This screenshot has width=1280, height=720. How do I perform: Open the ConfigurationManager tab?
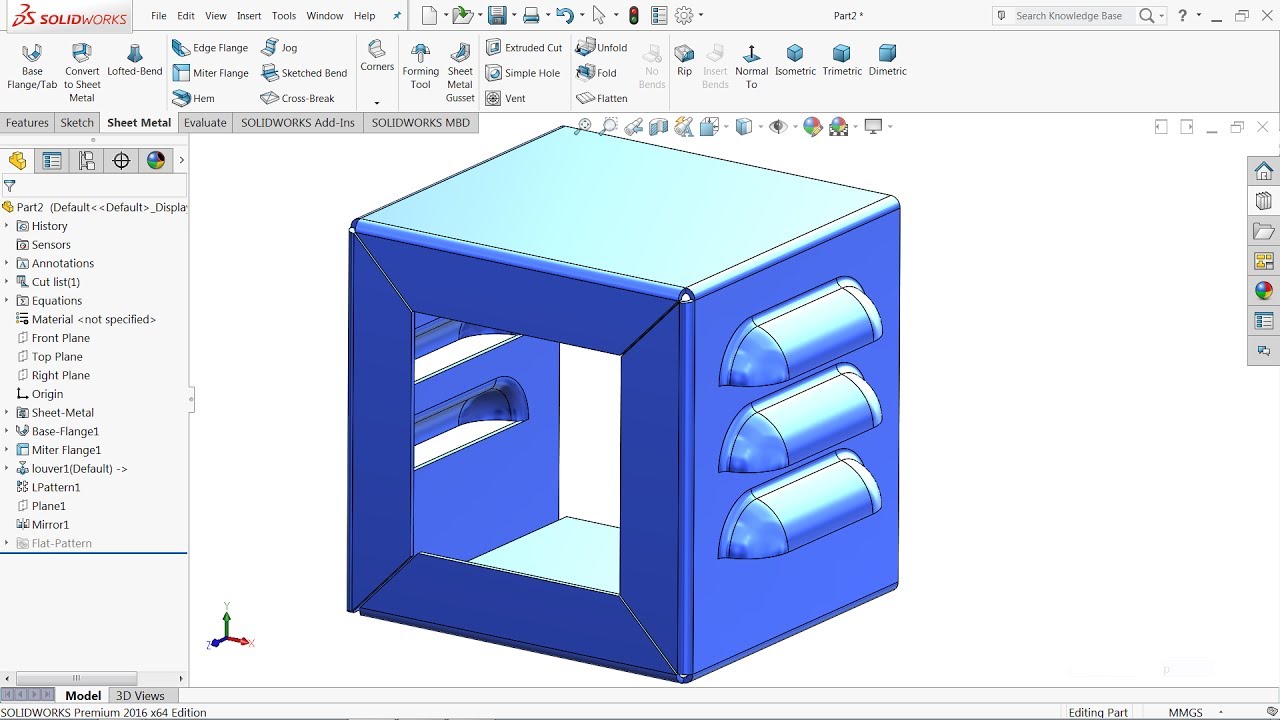click(x=87, y=161)
